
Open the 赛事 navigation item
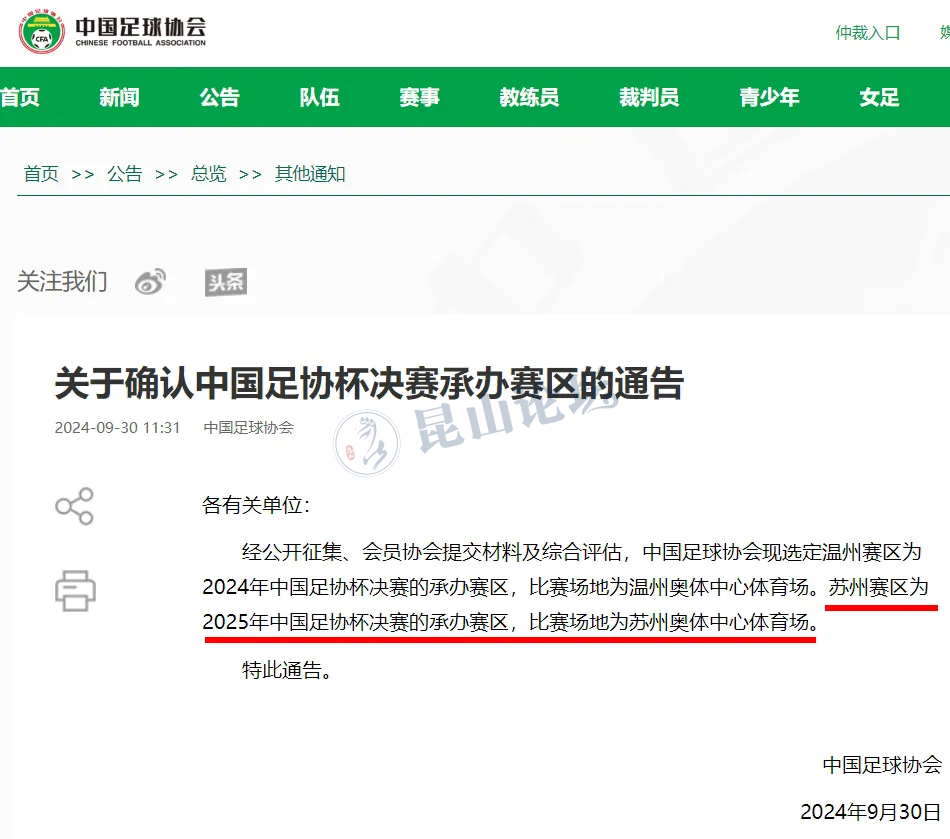tap(419, 97)
